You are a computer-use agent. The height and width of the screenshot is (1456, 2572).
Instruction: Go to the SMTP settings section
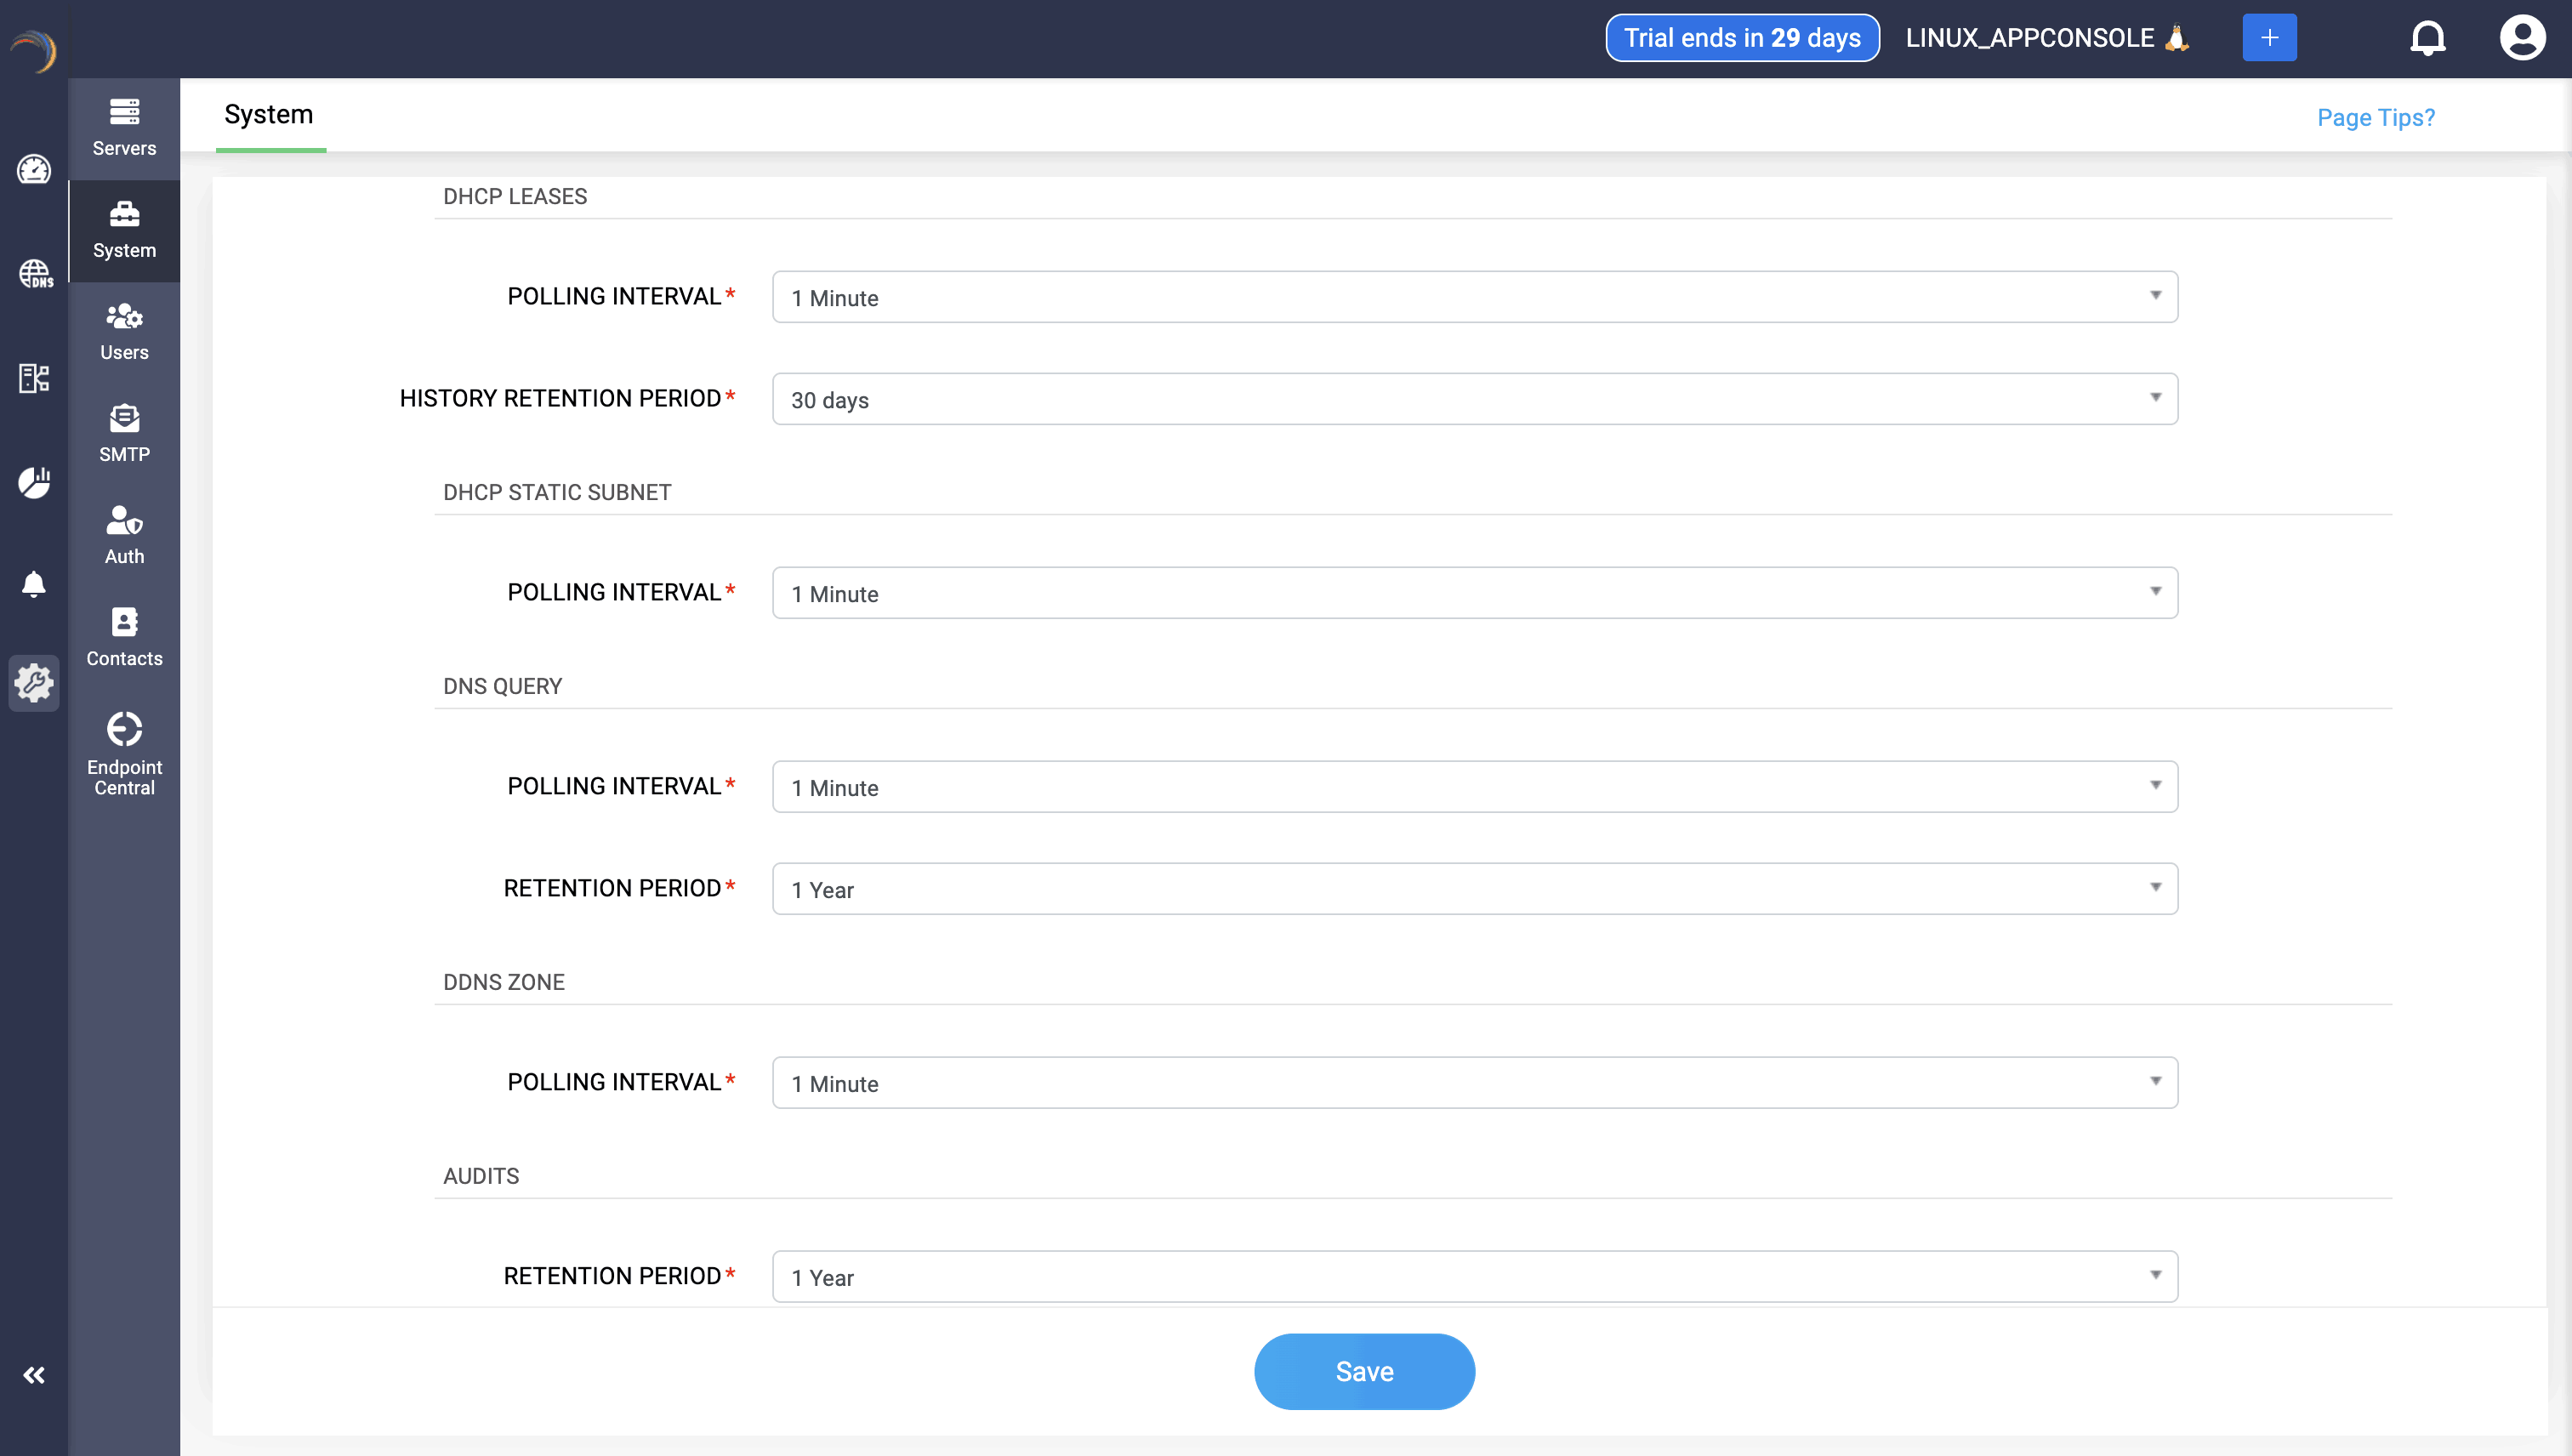click(124, 434)
